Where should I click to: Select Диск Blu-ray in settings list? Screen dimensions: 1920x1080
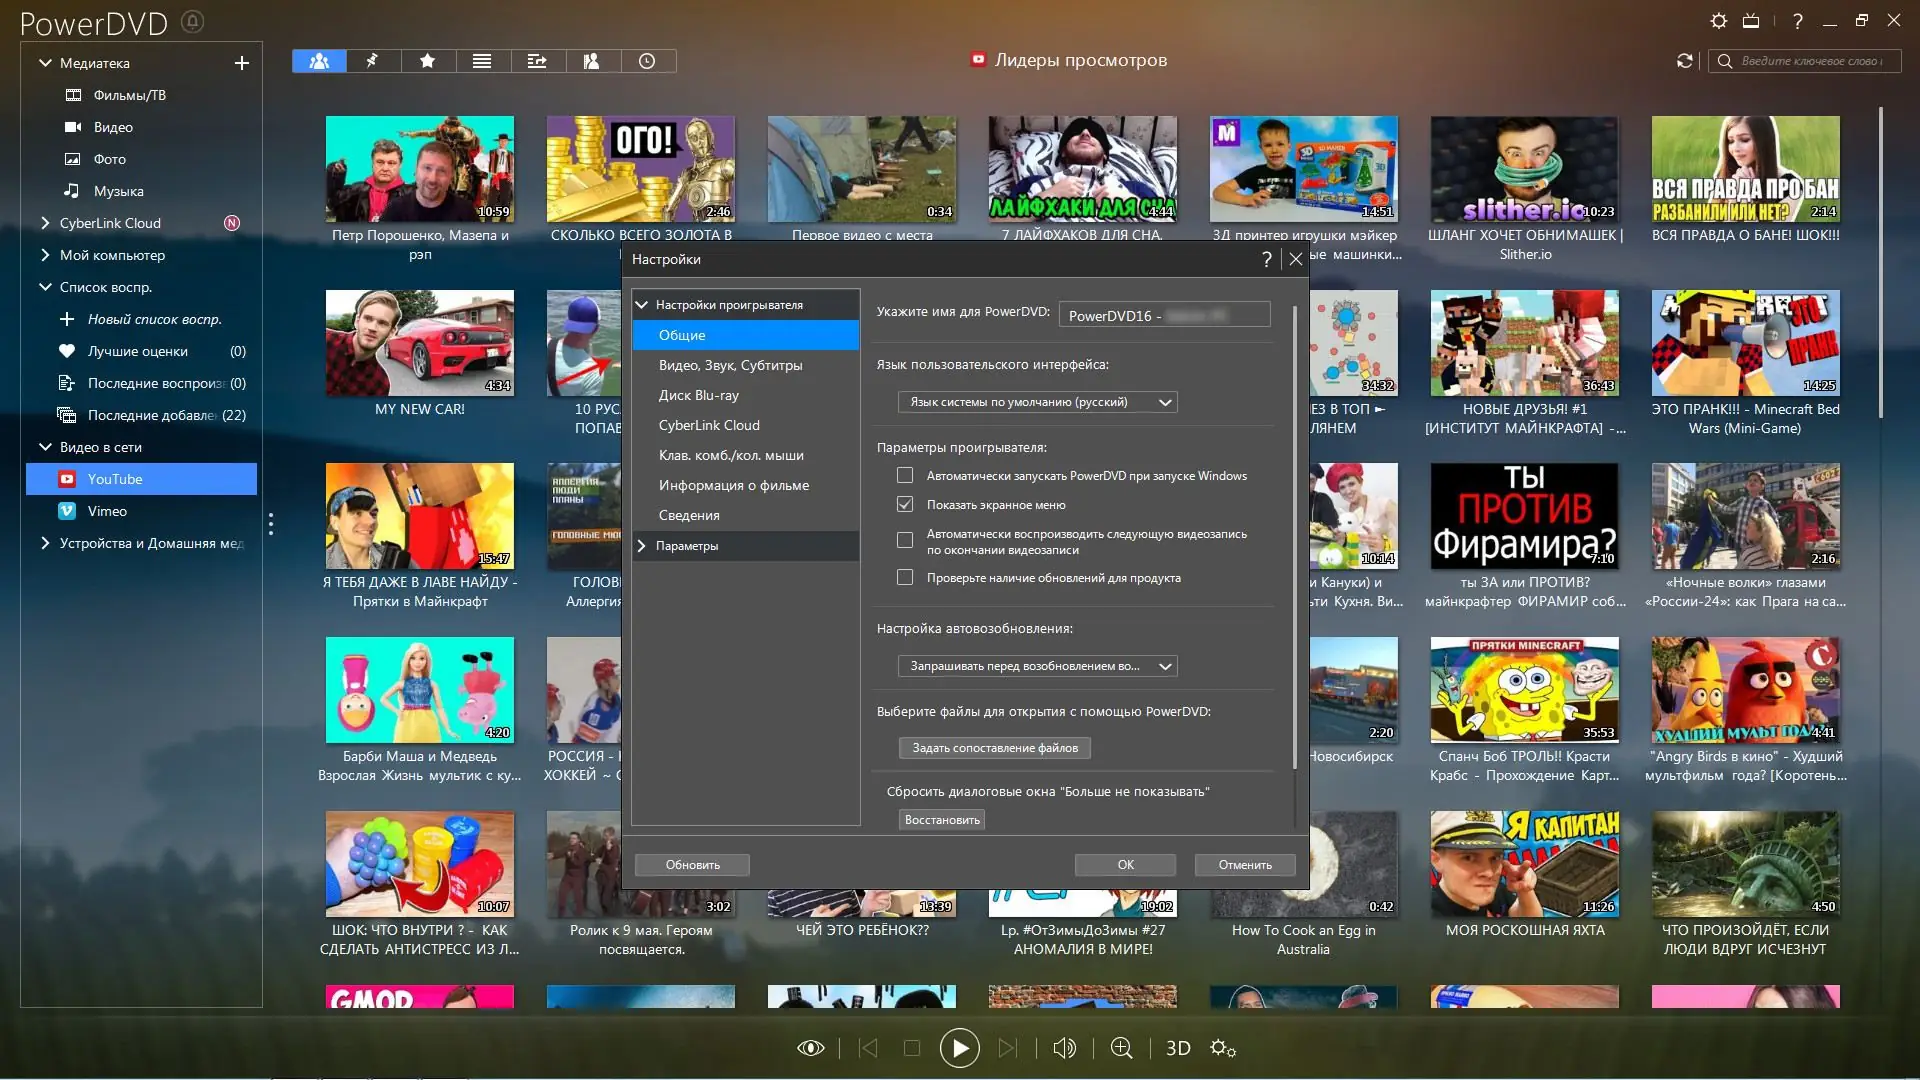point(698,395)
